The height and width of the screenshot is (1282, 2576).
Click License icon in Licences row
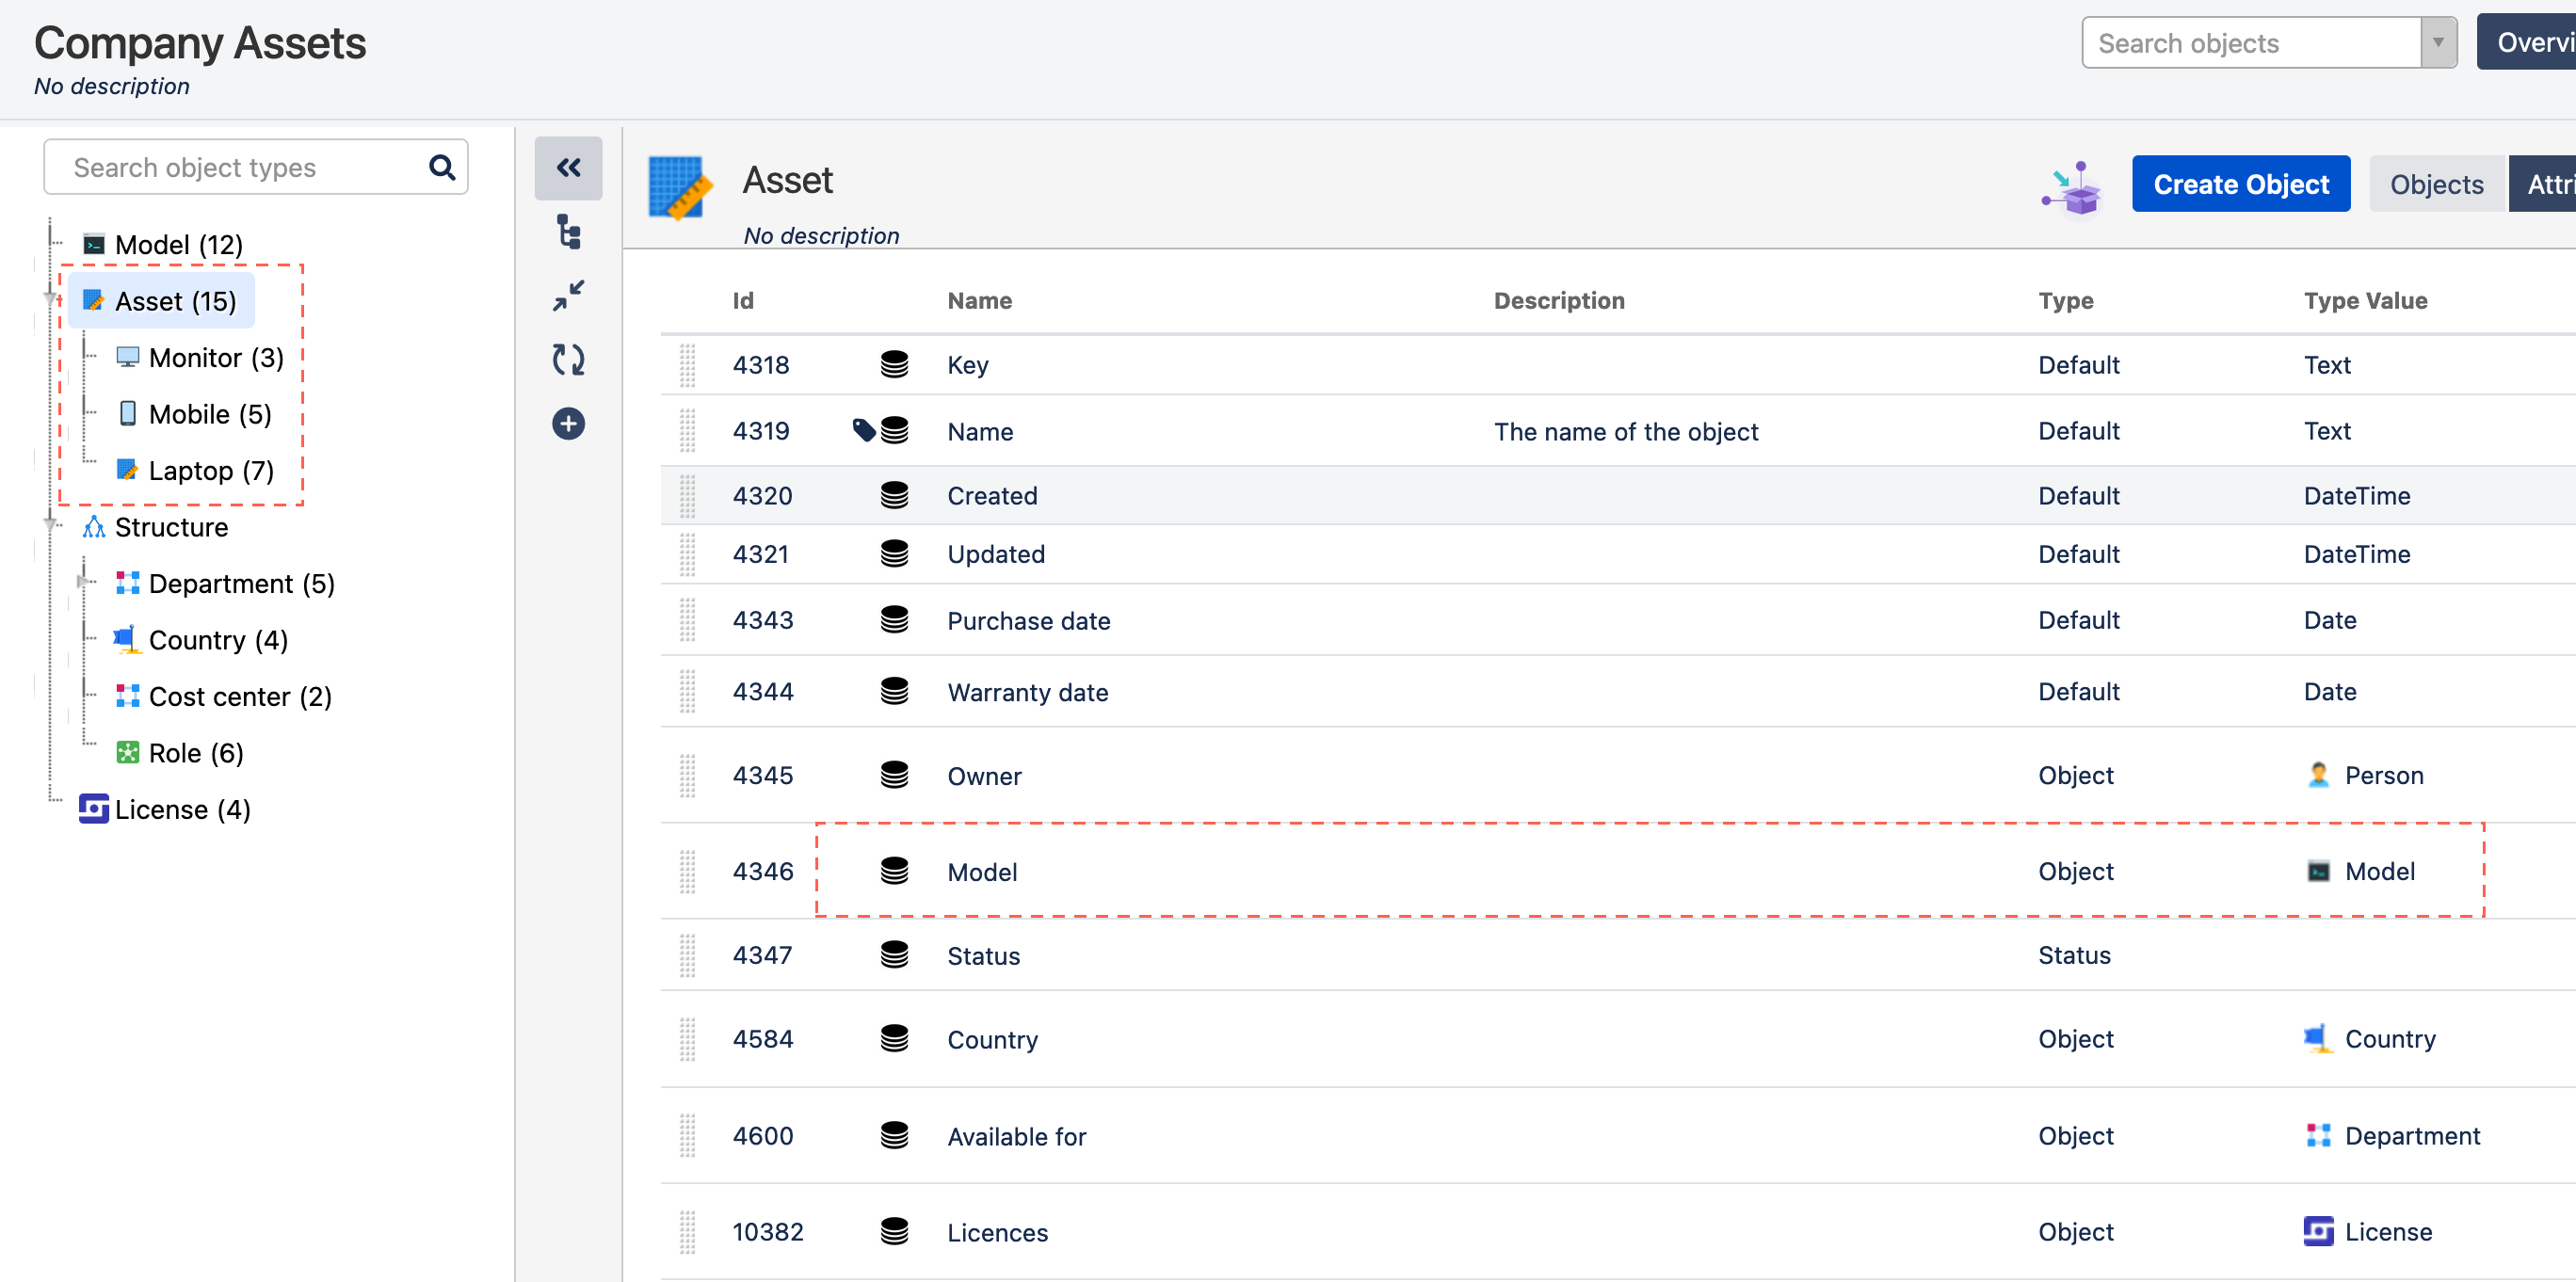pos(2318,1231)
